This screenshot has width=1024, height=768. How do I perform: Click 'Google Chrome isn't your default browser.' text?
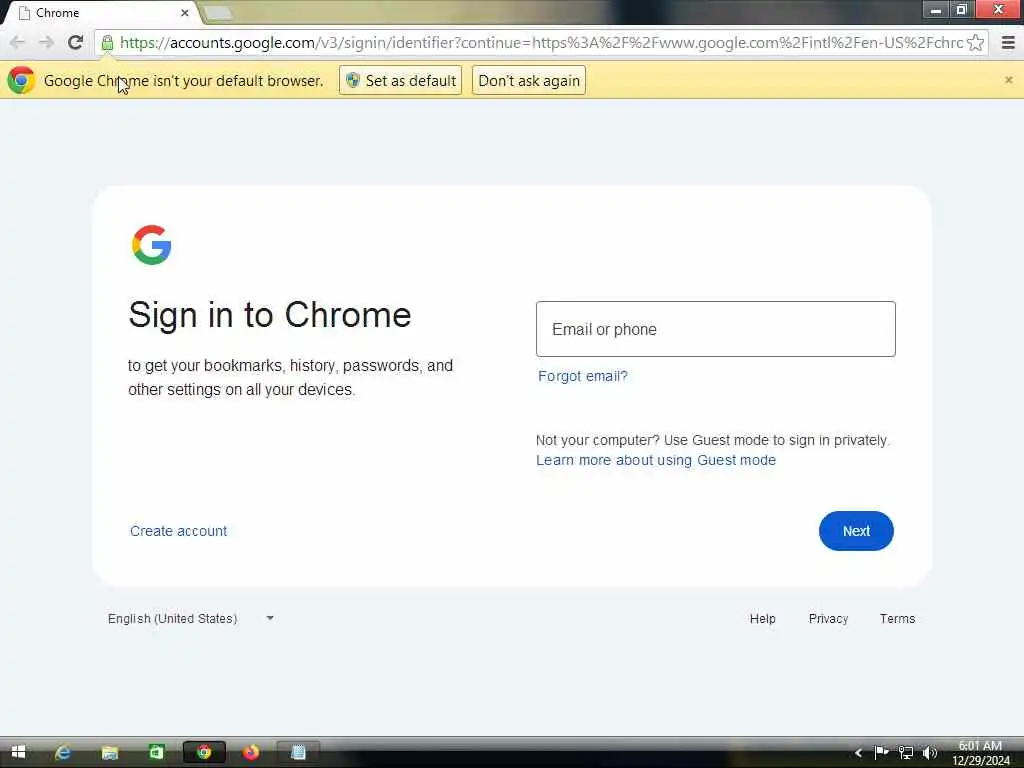pos(184,80)
